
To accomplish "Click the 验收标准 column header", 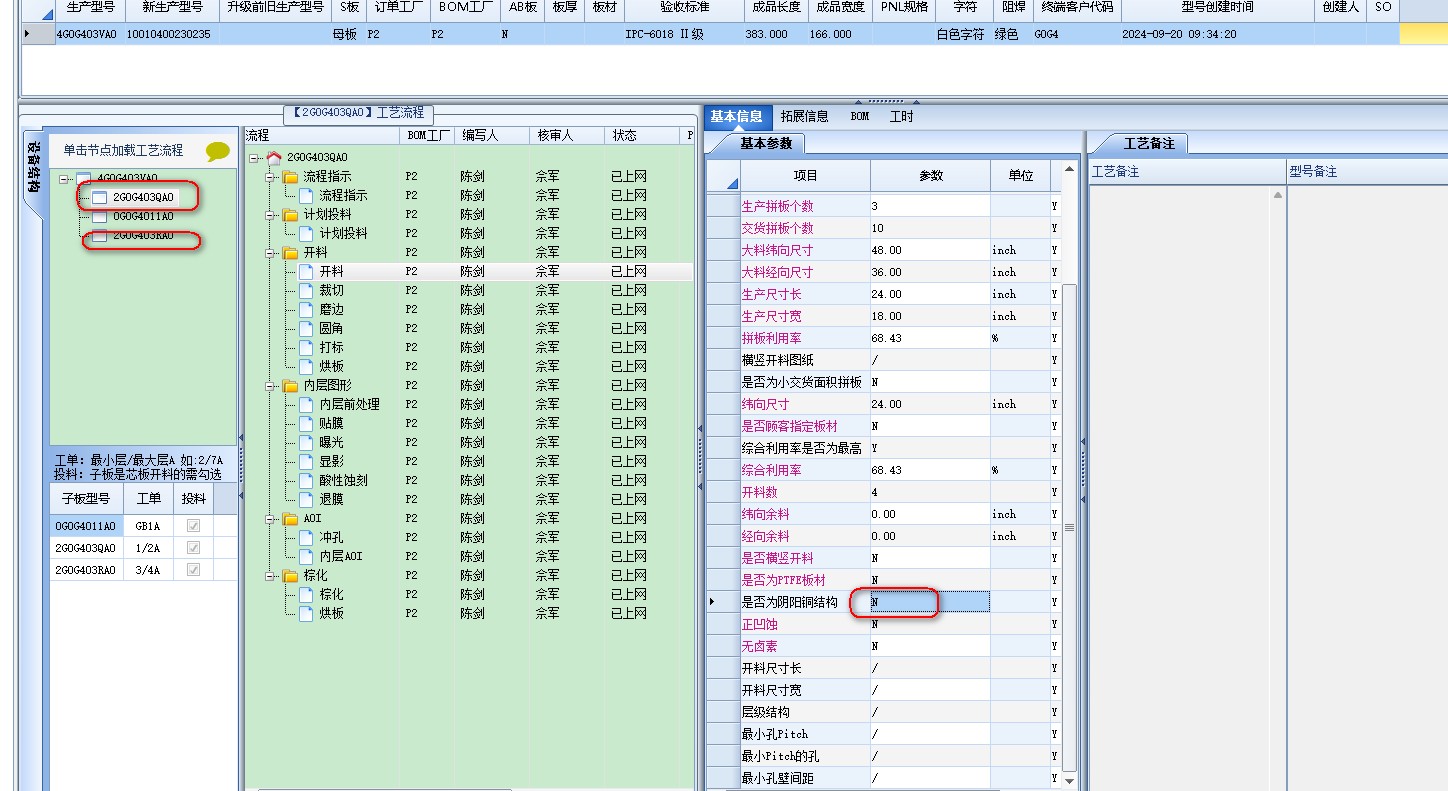I will 685,7.
